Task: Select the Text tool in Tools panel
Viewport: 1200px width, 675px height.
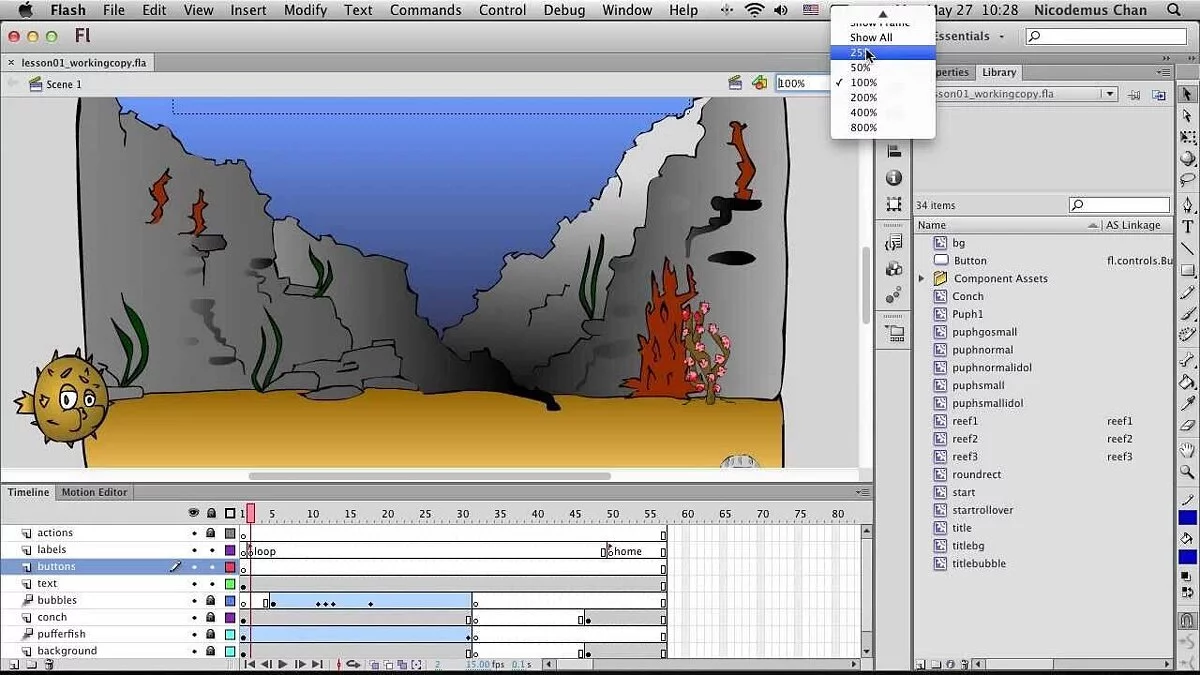Action: [x=1188, y=227]
